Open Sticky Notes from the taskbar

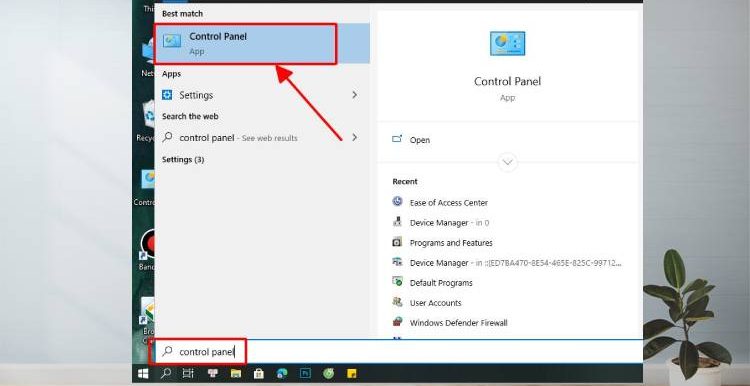pyautogui.click(x=352, y=373)
